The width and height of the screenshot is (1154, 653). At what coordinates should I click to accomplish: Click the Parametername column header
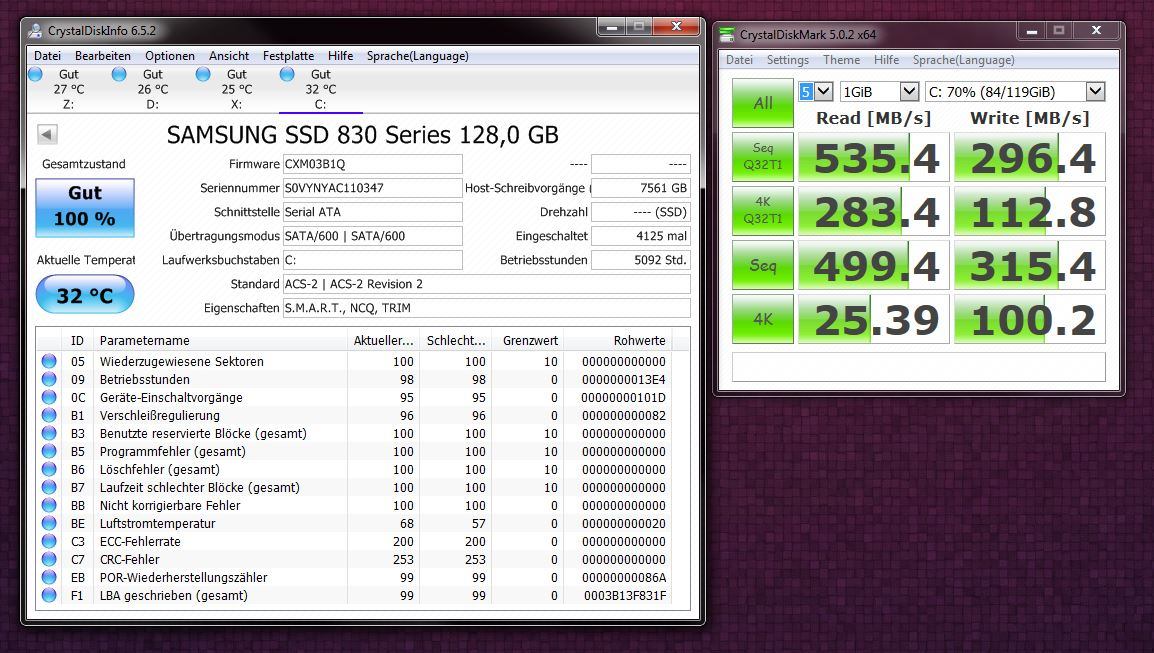point(220,341)
